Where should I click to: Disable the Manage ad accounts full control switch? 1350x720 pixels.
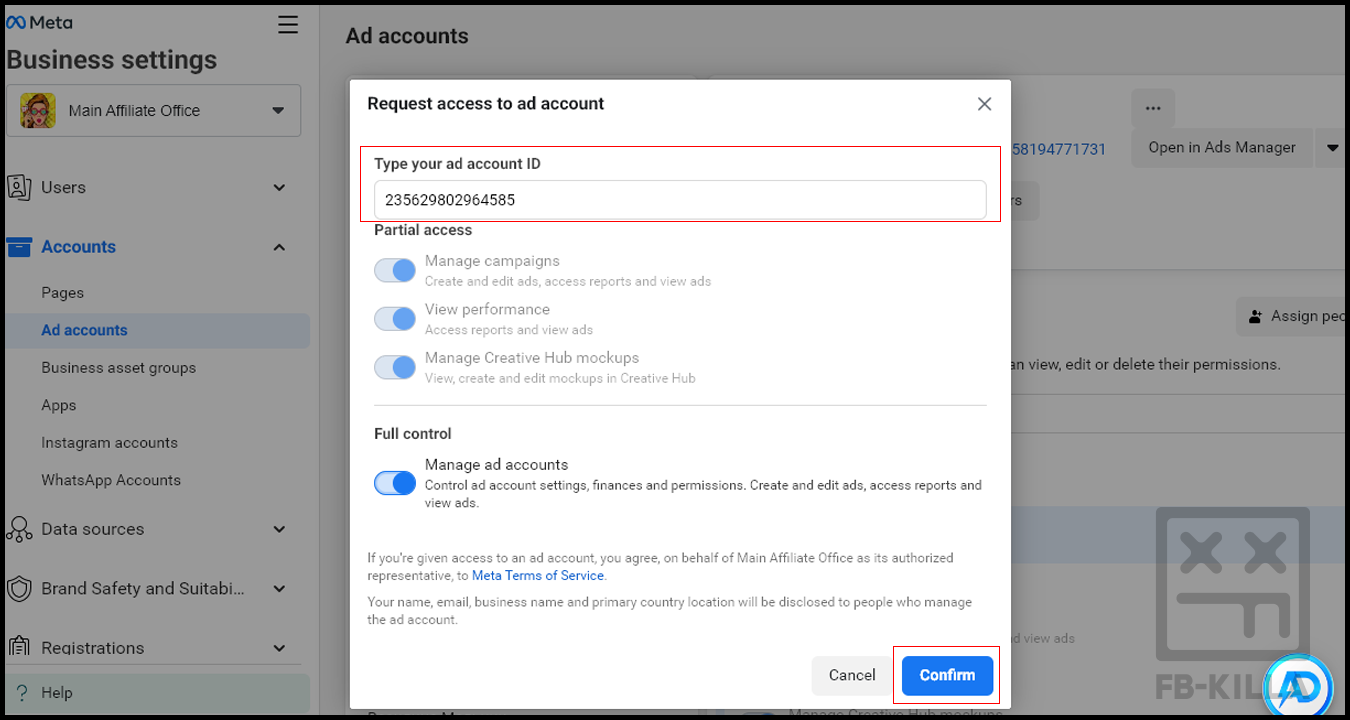tap(395, 483)
